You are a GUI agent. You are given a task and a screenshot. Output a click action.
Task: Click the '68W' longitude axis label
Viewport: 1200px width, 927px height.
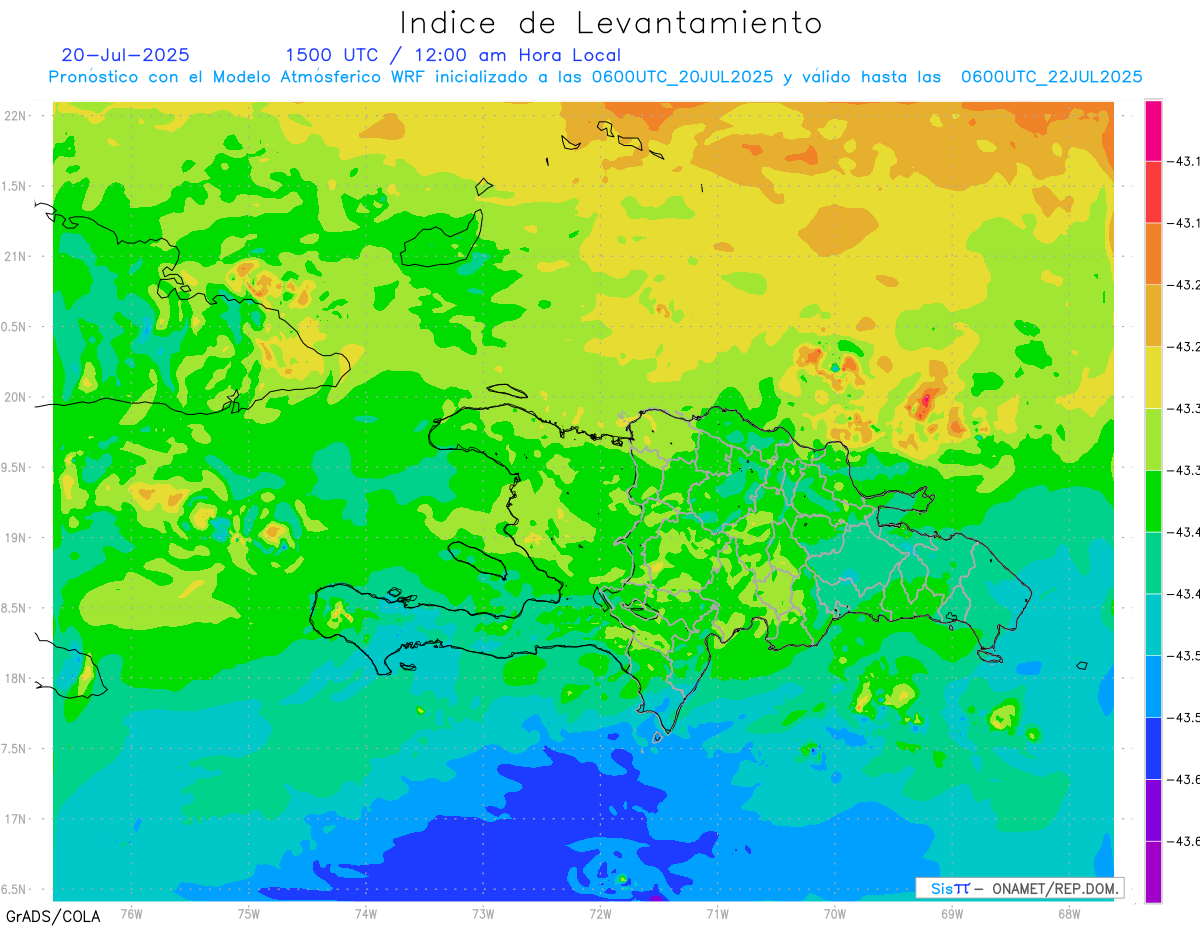click(1069, 913)
